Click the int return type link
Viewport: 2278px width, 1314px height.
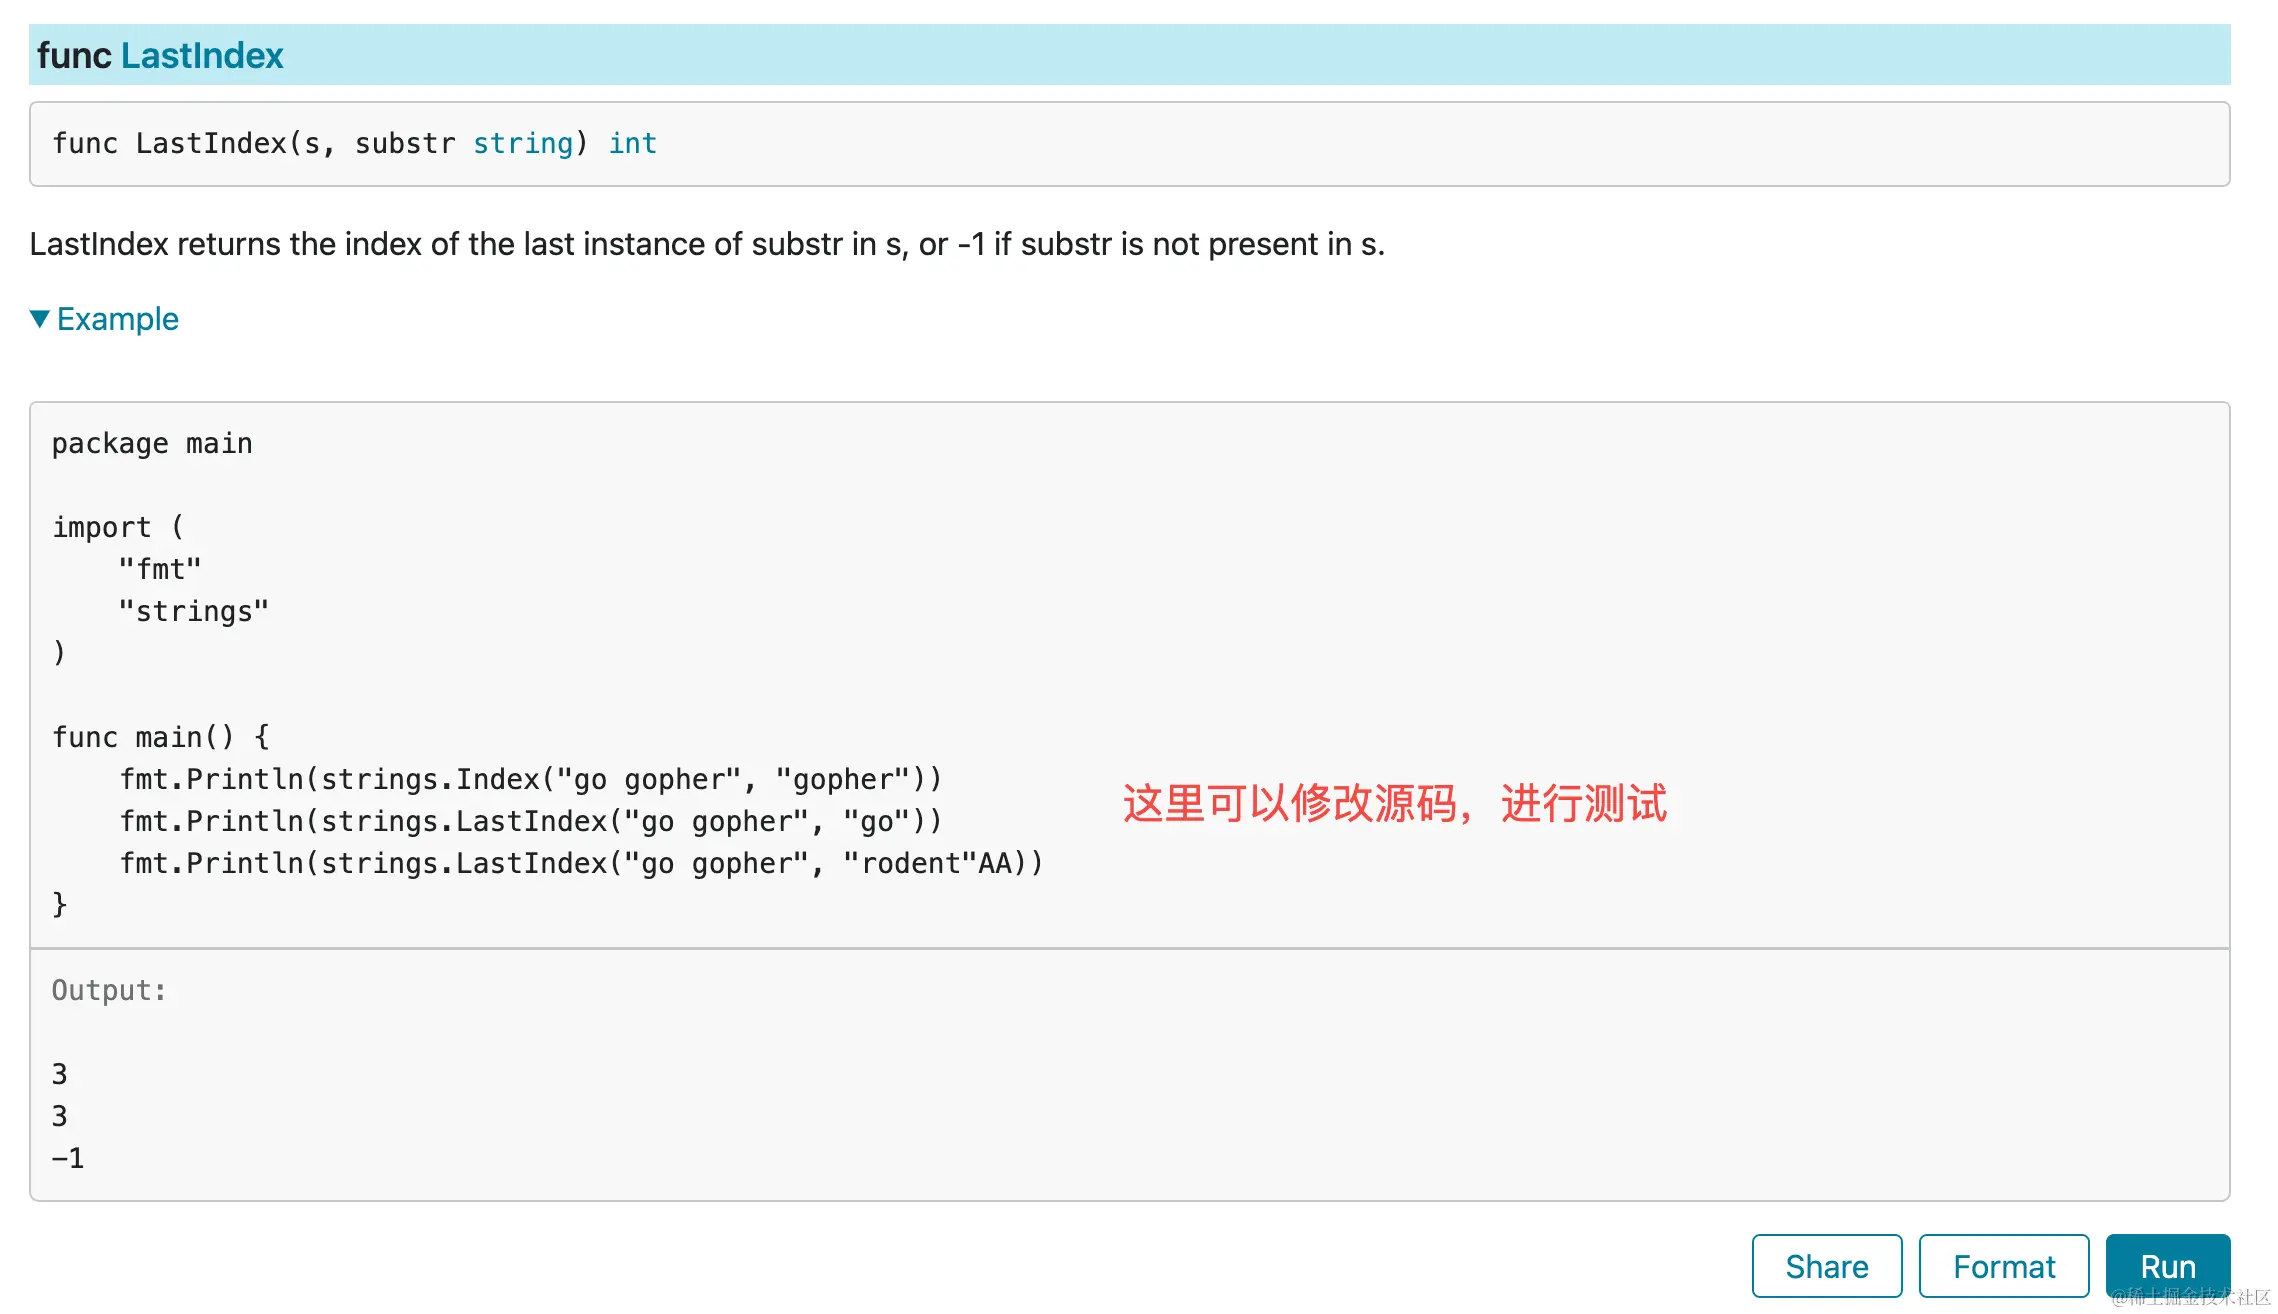click(x=632, y=144)
